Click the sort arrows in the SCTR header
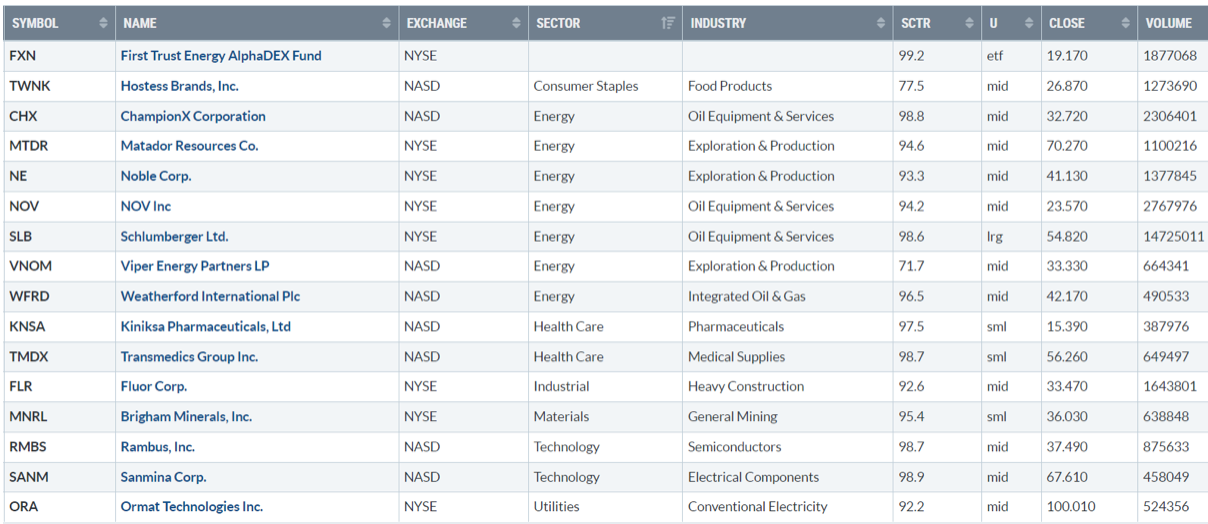Image resolution: width=1208 pixels, height=524 pixels. point(968,23)
